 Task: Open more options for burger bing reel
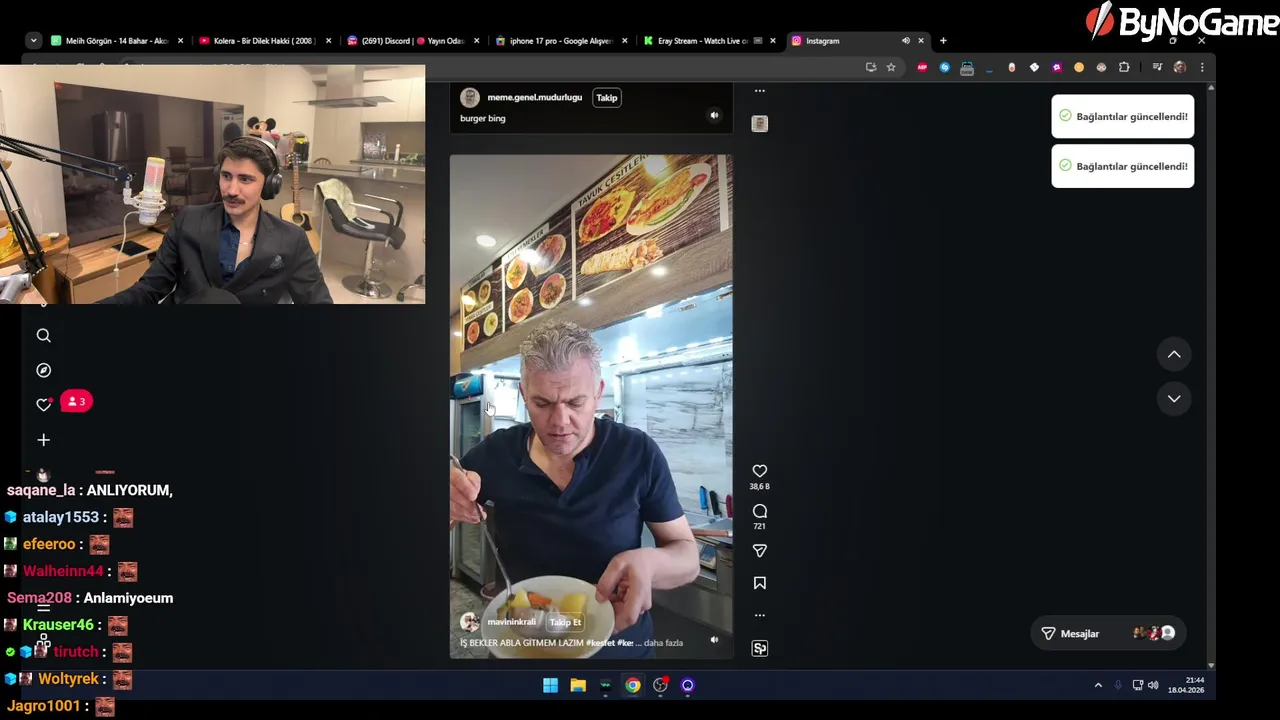click(759, 91)
